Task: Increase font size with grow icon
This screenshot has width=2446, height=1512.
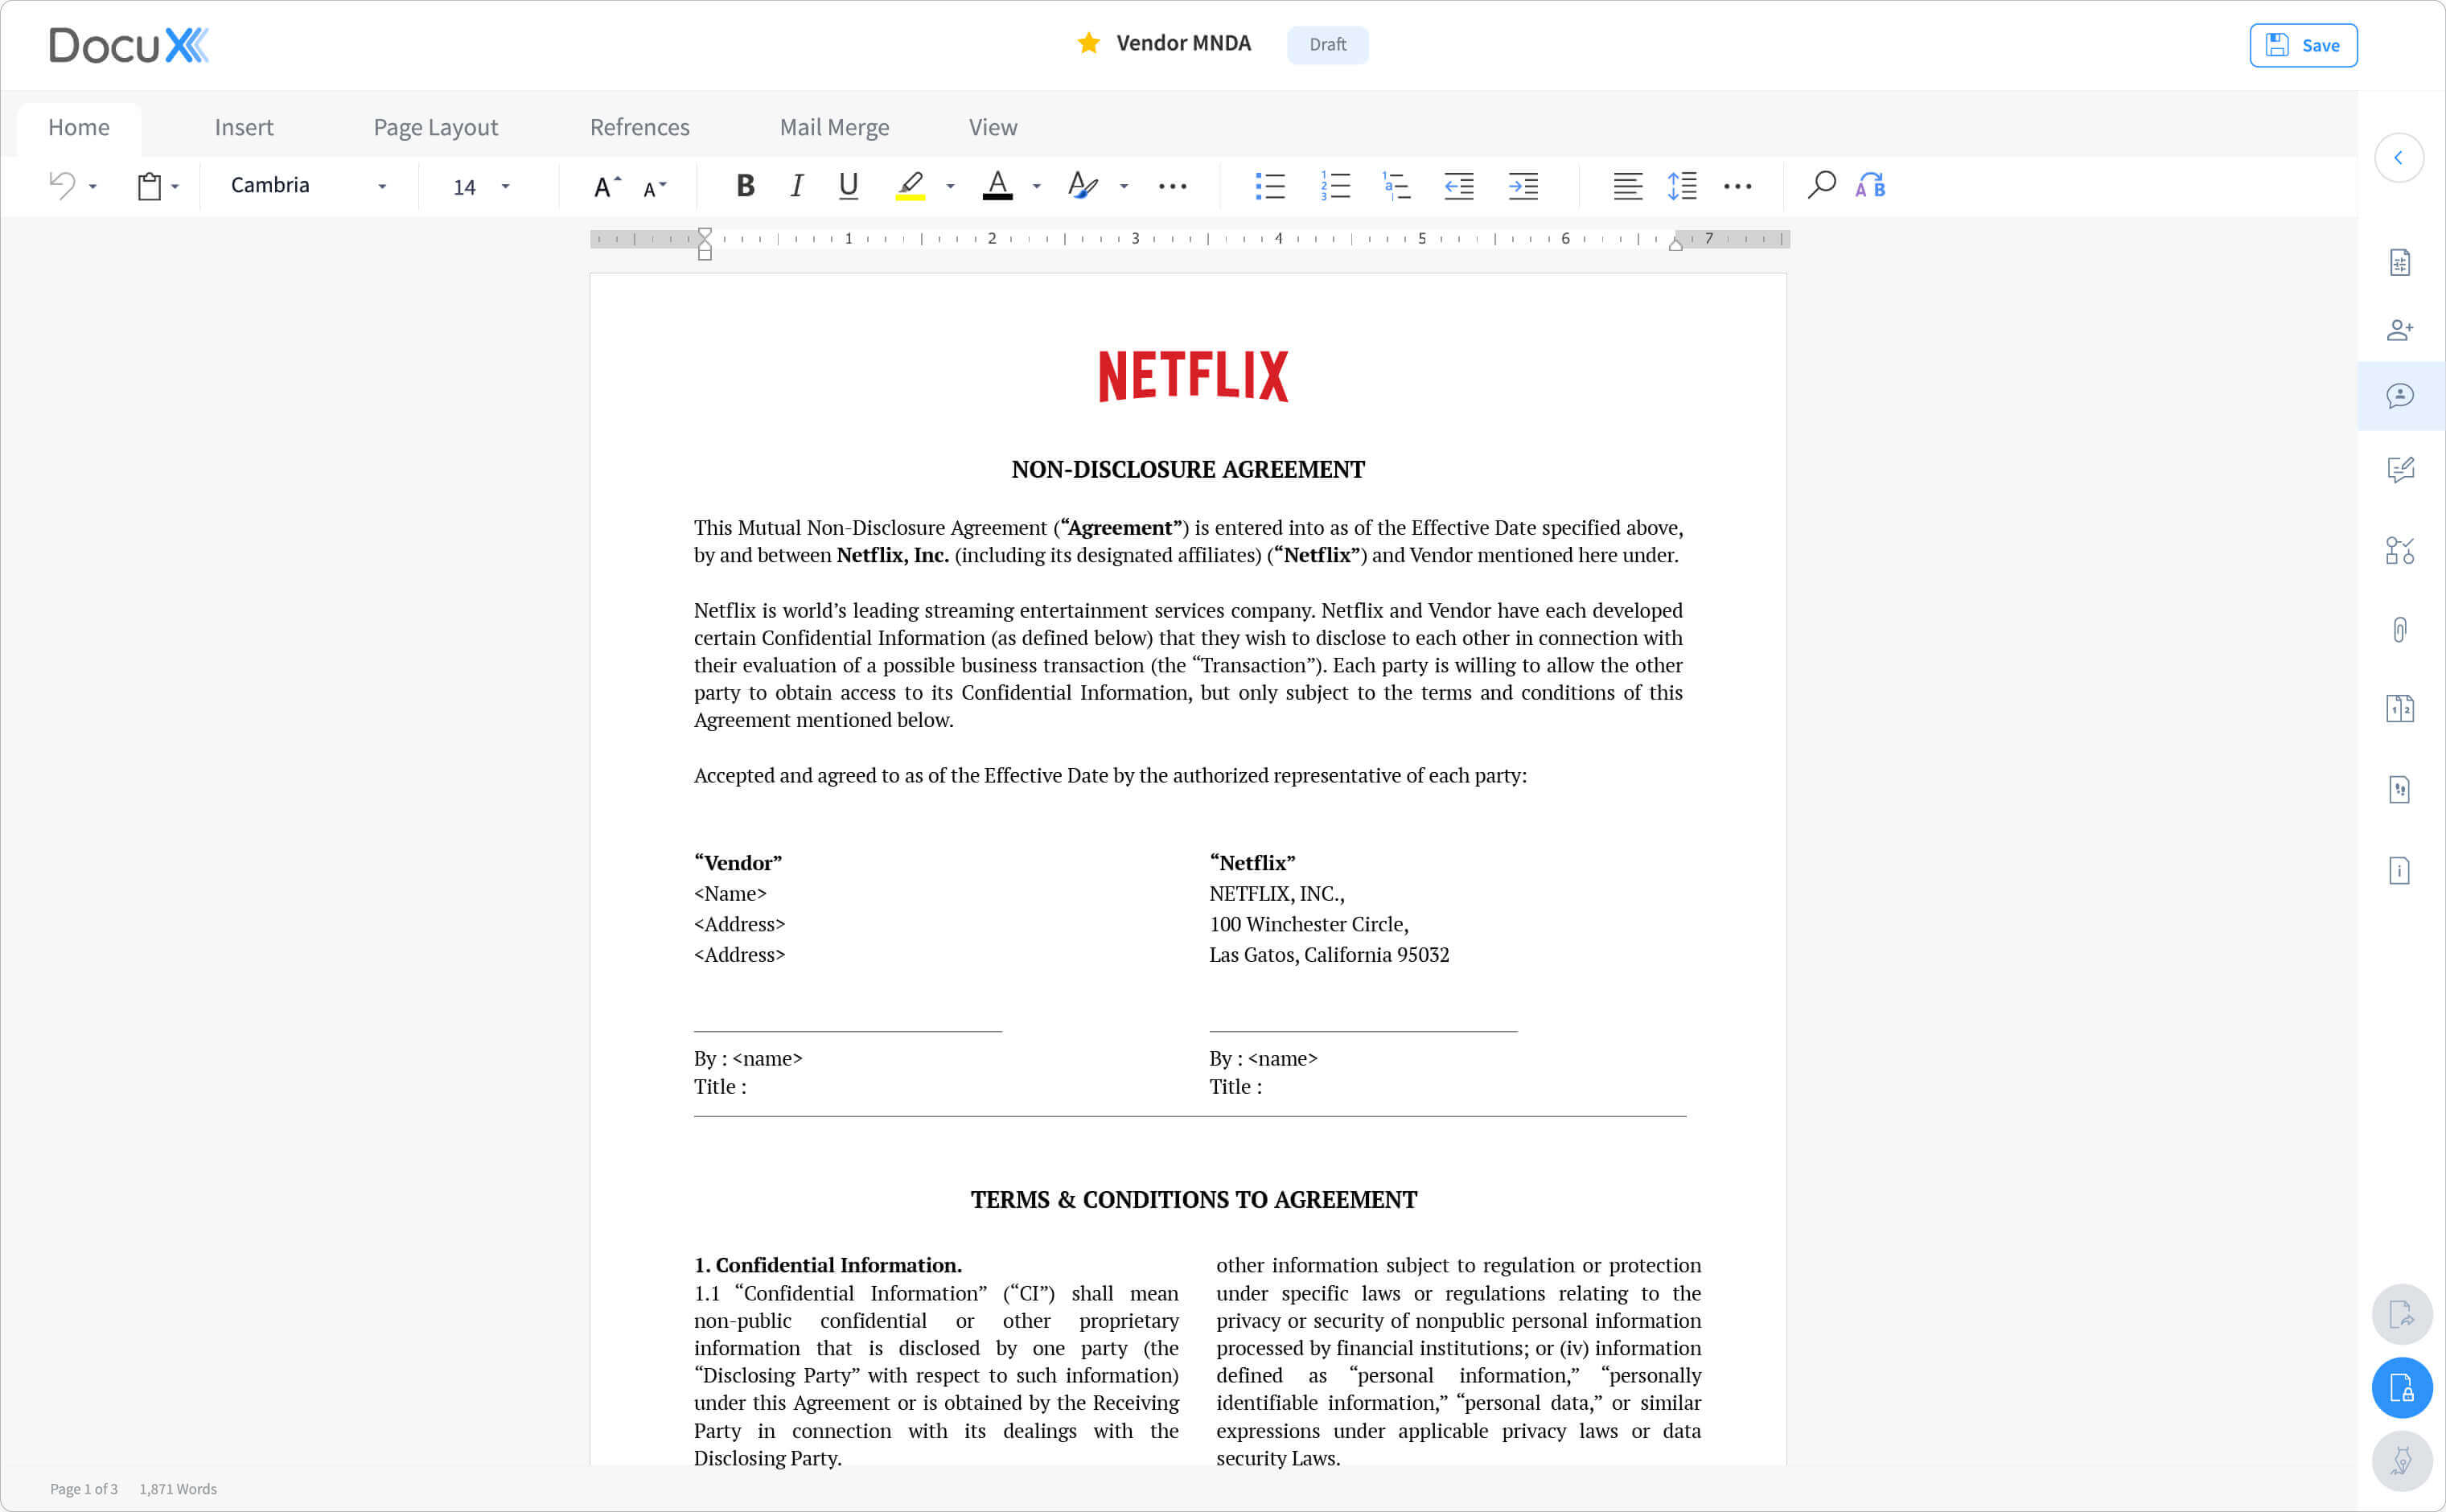Action: tap(607, 186)
